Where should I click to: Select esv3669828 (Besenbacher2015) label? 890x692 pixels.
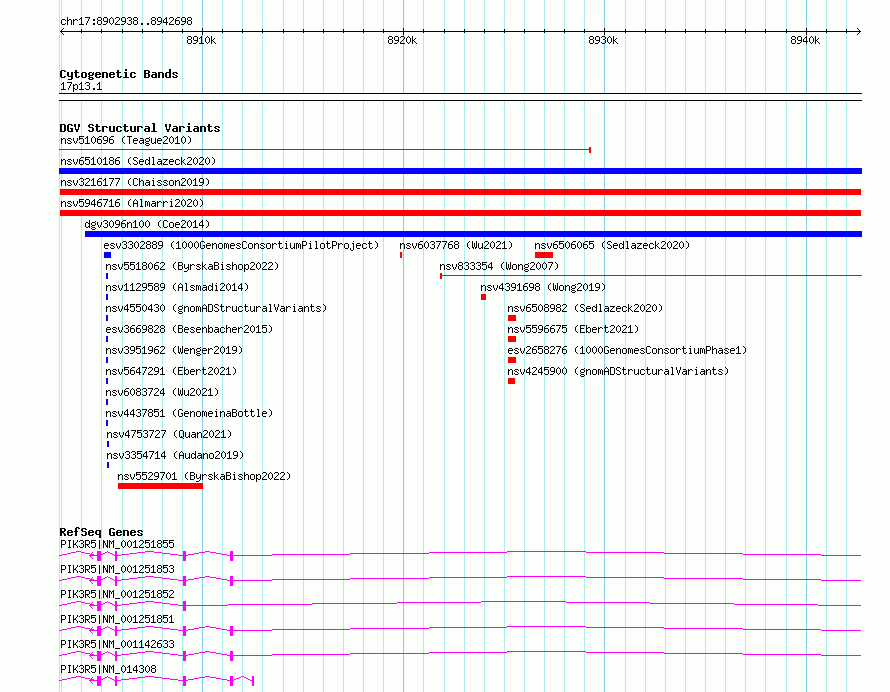tap(189, 329)
